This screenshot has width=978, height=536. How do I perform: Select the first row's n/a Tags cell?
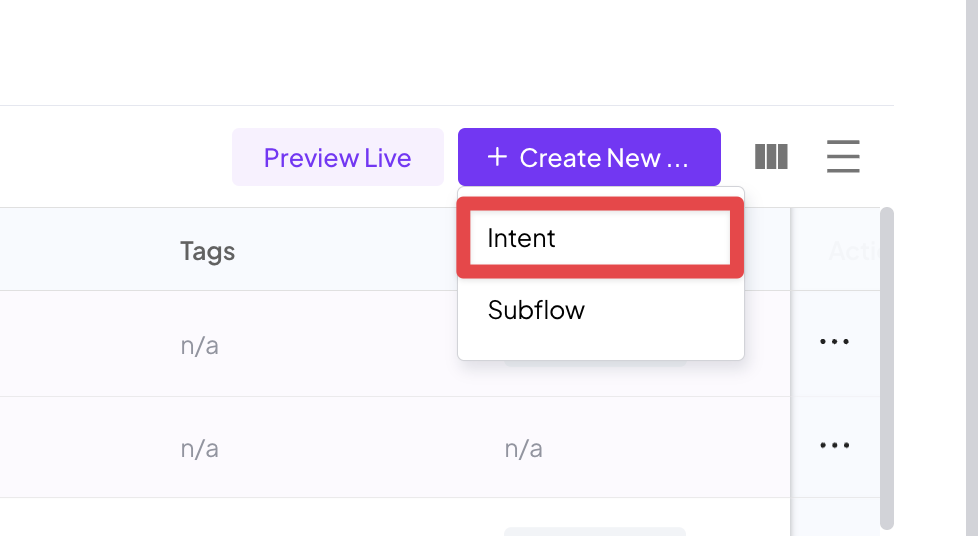click(x=200, y=346)
